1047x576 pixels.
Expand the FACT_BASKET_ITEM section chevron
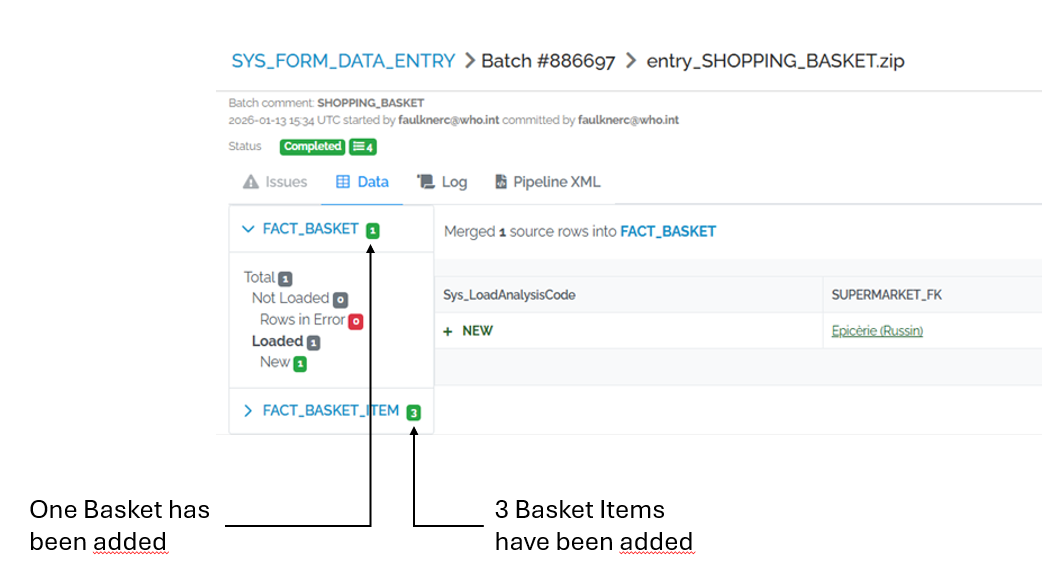(248, 410)
